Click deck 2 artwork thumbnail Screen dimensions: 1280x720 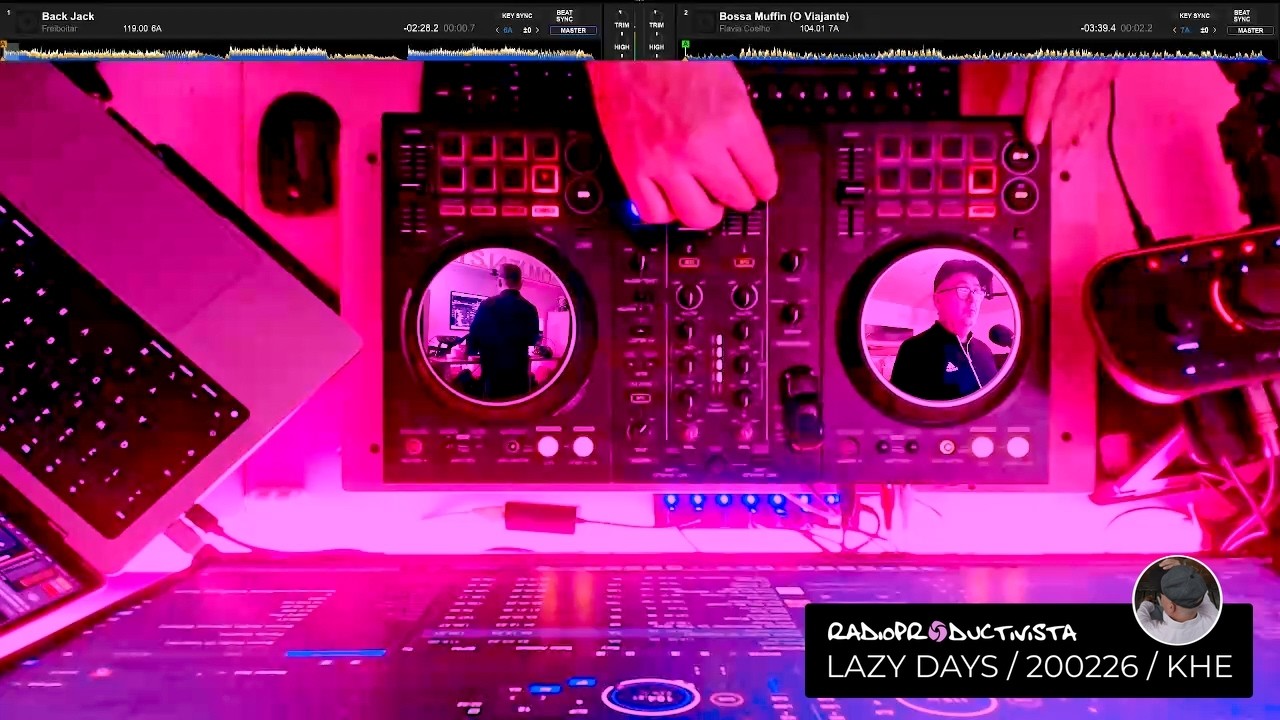coord(704,22)
